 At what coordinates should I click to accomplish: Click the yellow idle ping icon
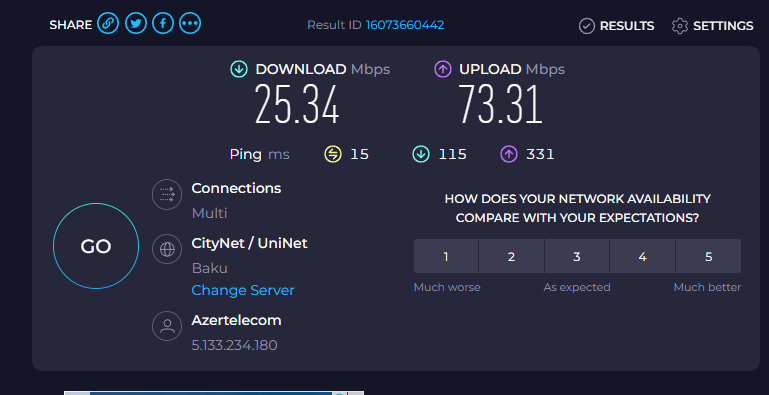point(333,155)
